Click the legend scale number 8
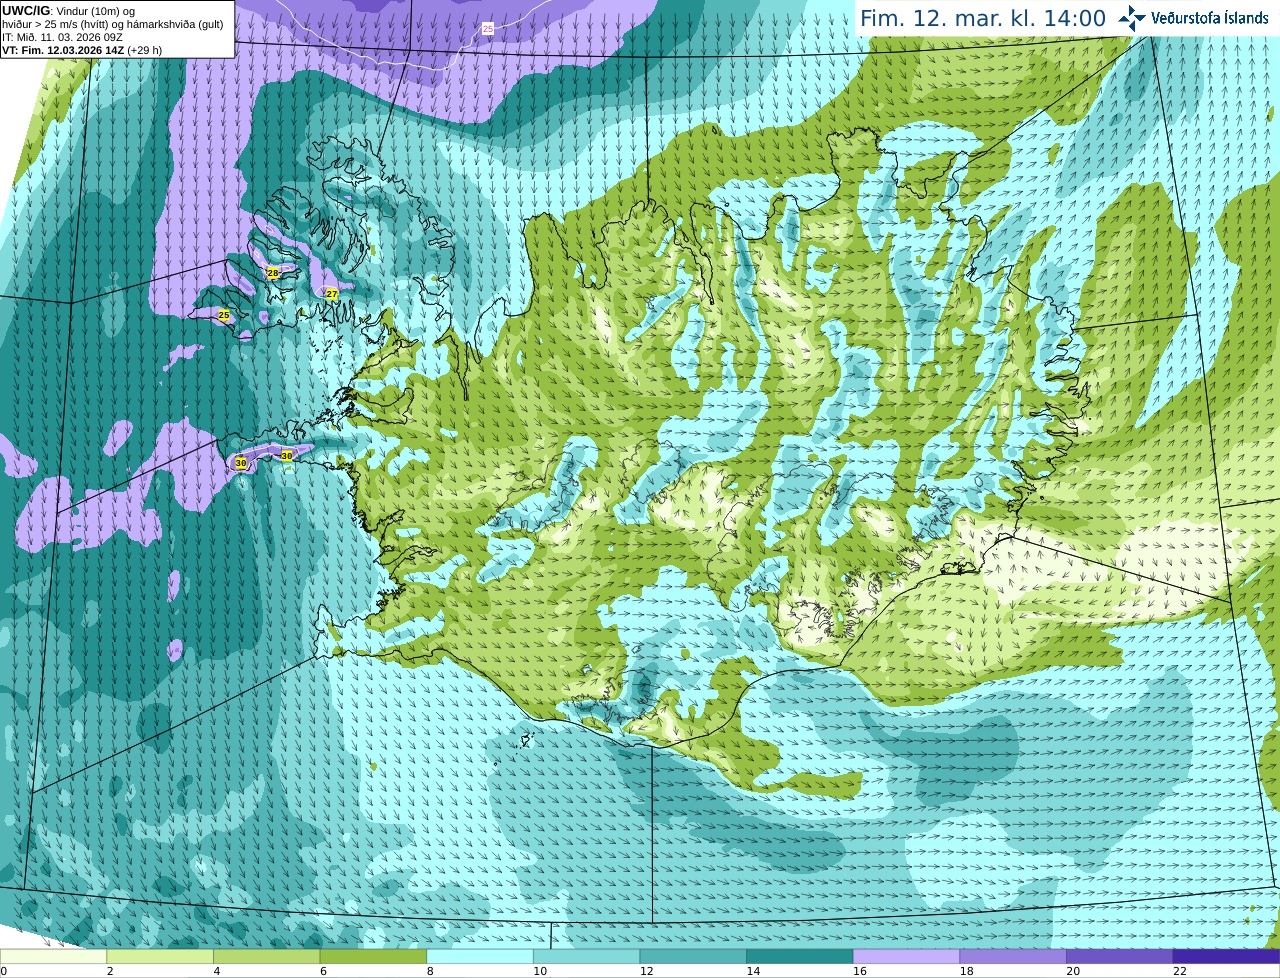This screenshot has width=1280, height=978. tap(430, 971)
